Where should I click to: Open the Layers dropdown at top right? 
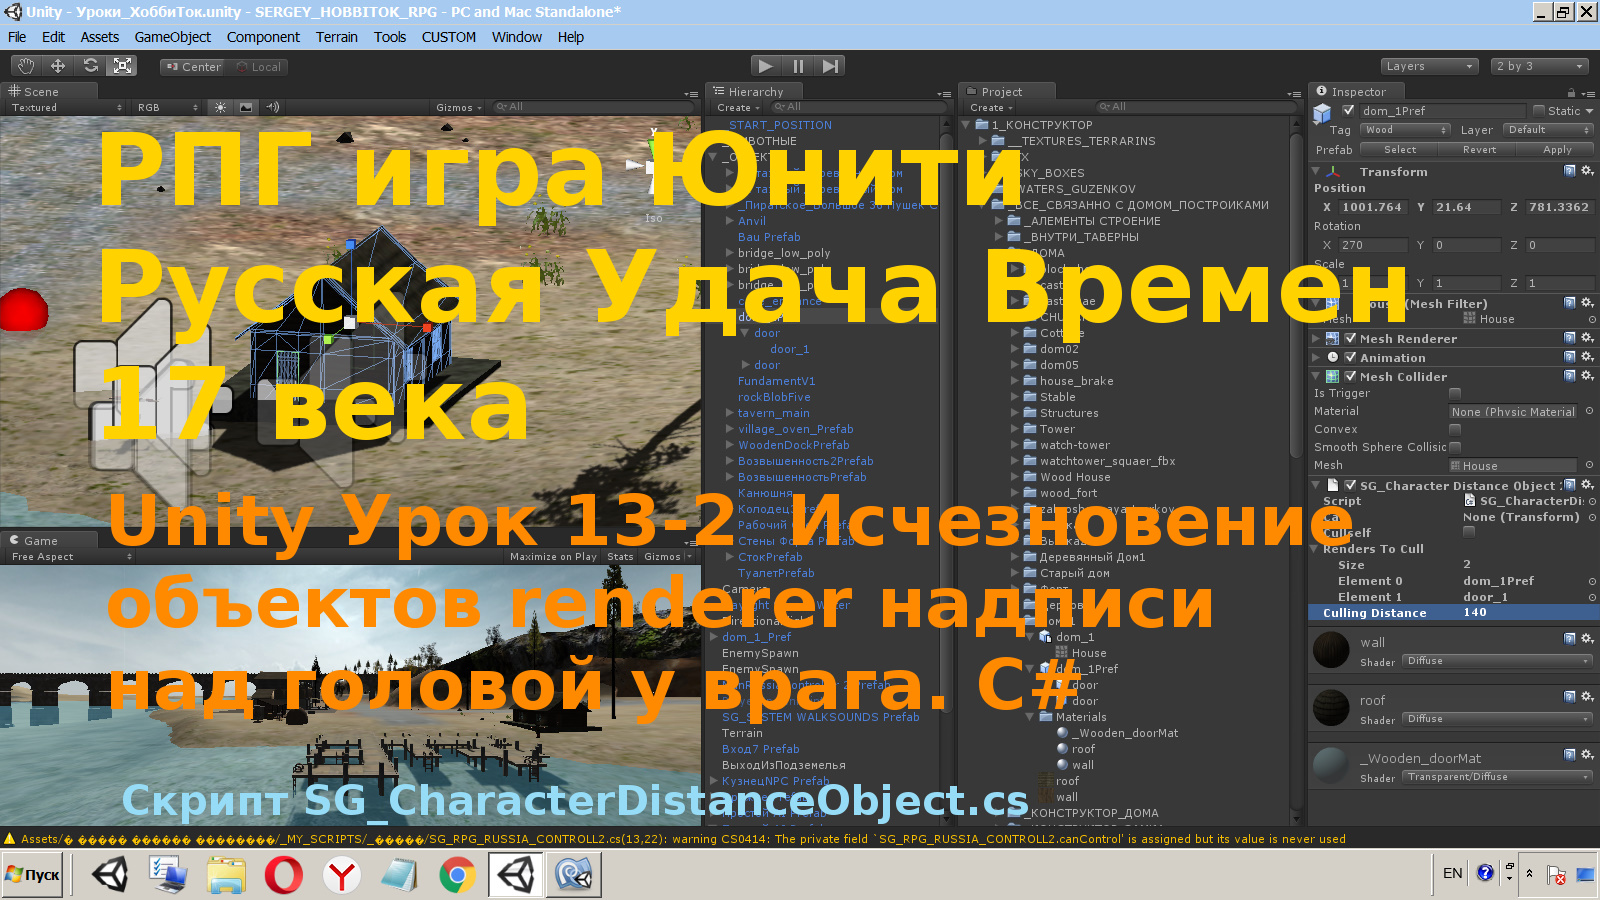(x=1429, y=65)
